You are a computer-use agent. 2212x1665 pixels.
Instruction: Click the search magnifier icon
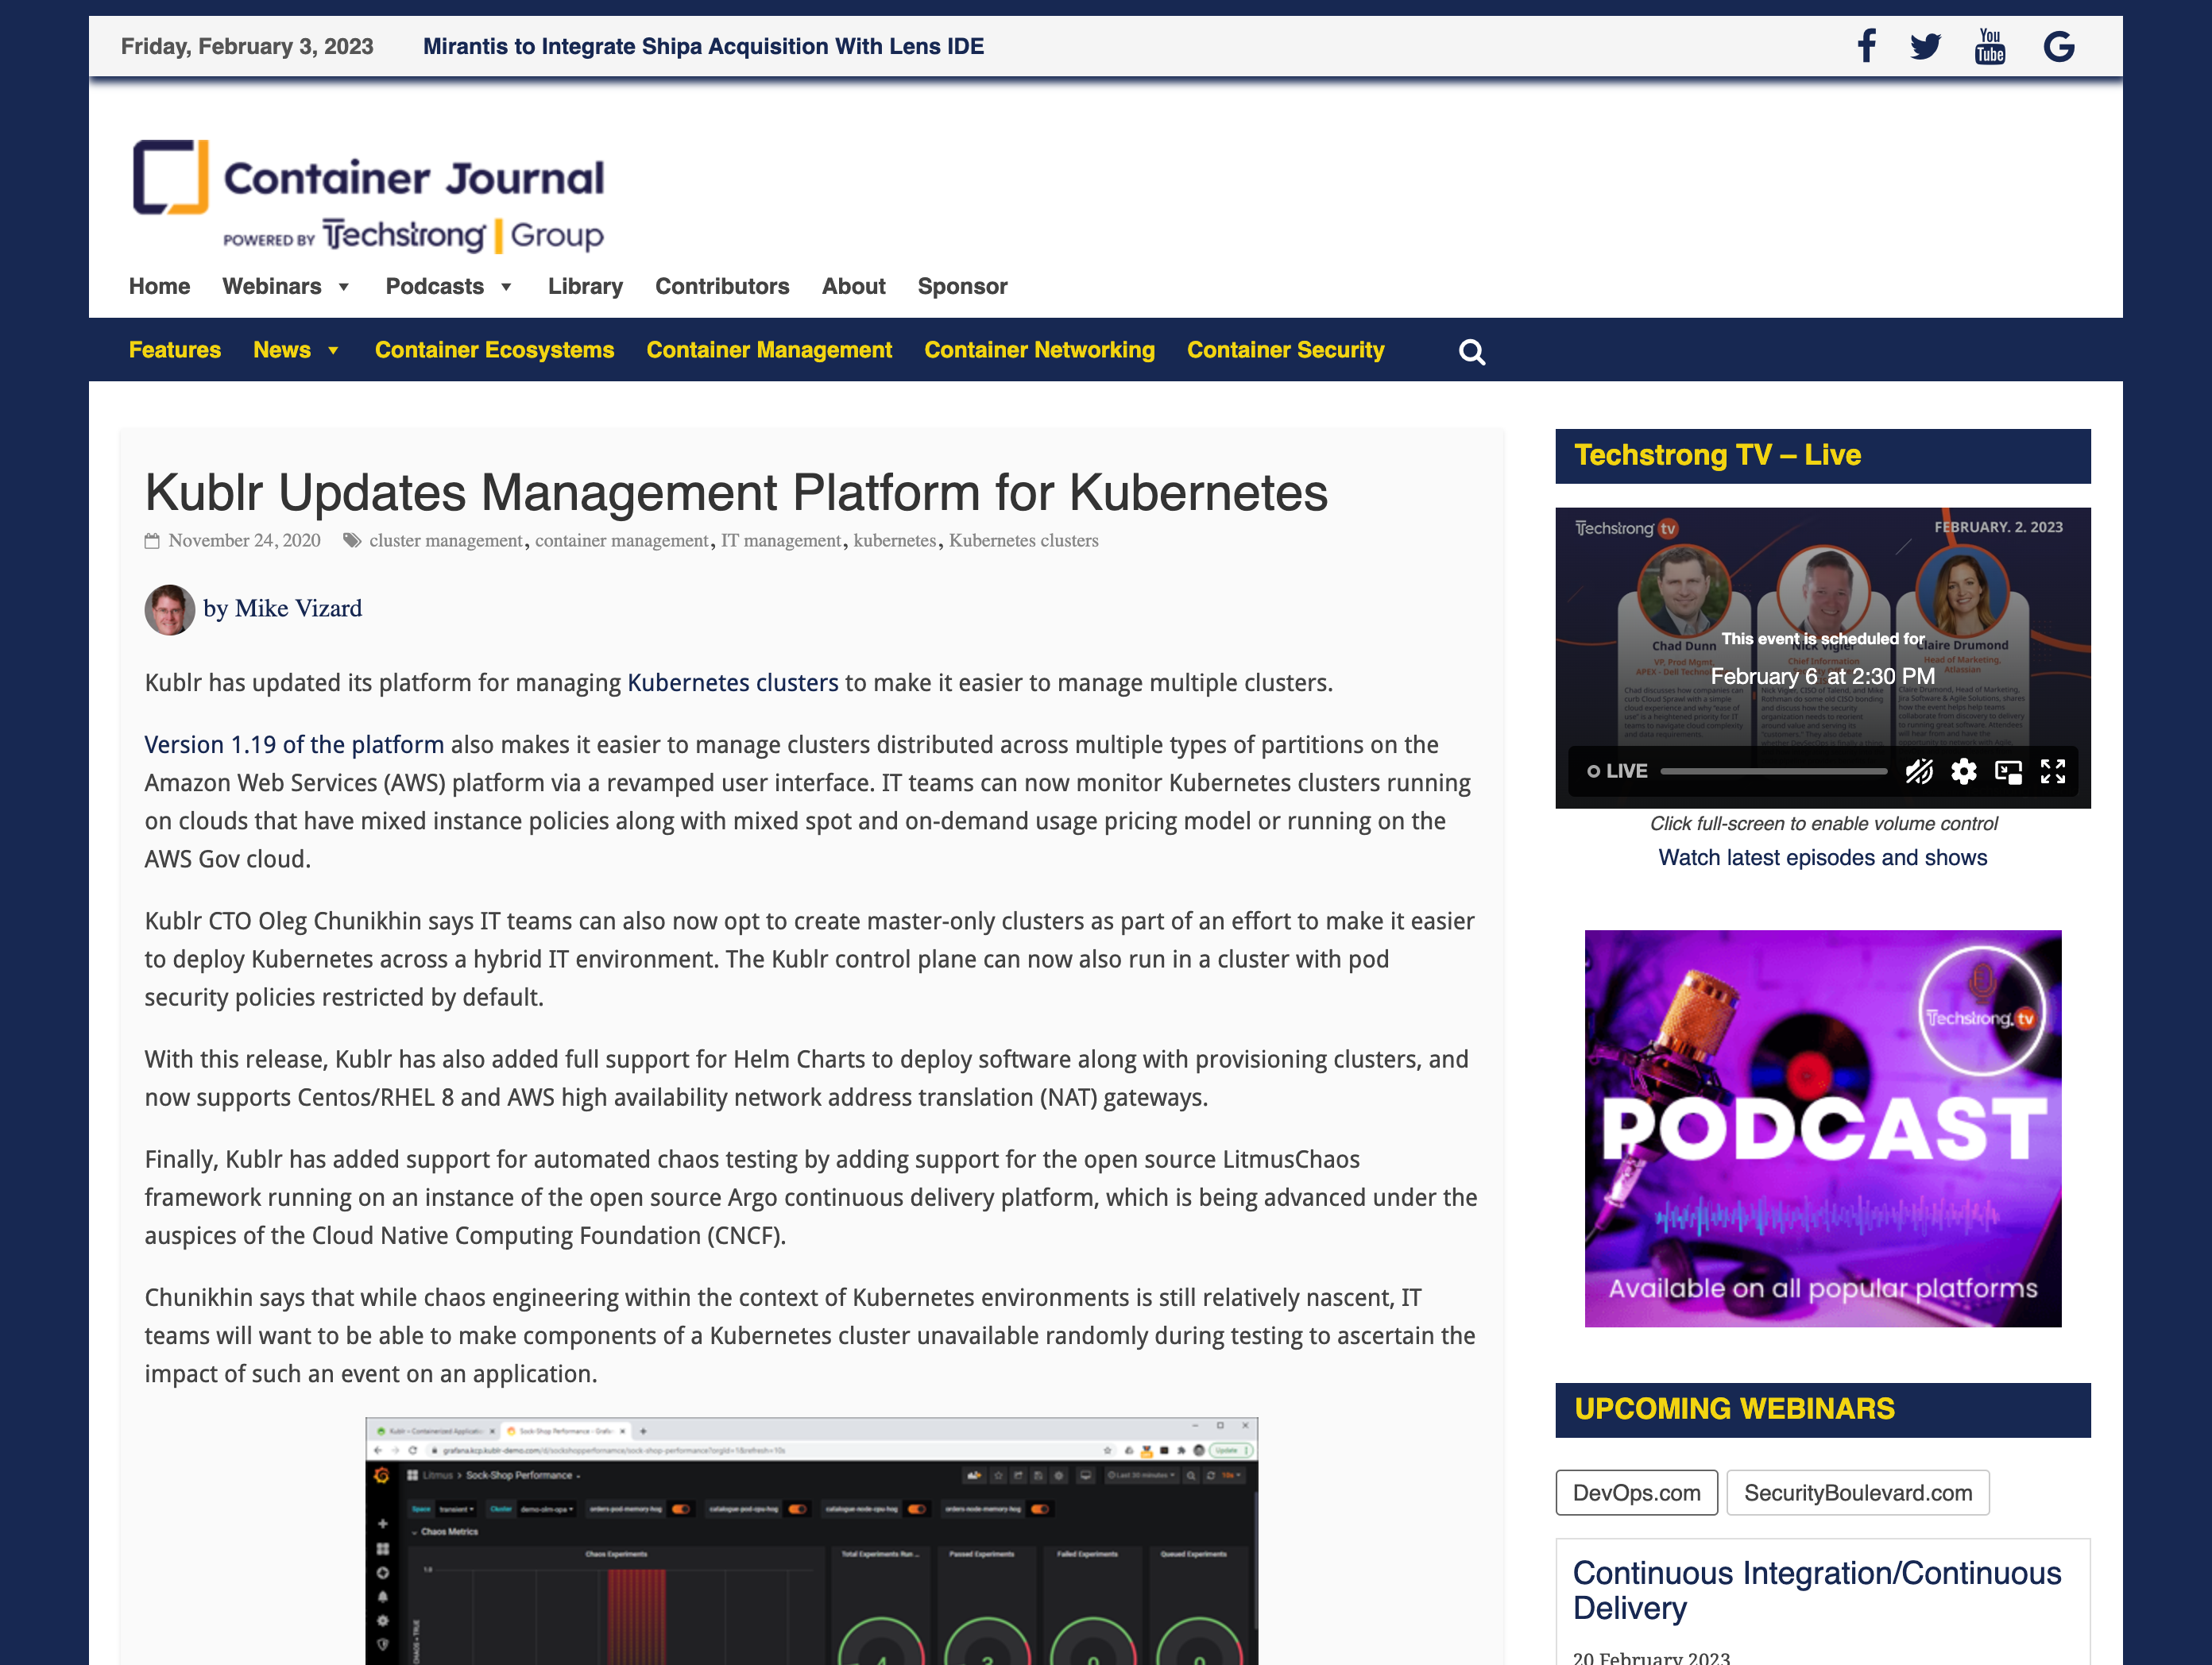pos(1472,352)
